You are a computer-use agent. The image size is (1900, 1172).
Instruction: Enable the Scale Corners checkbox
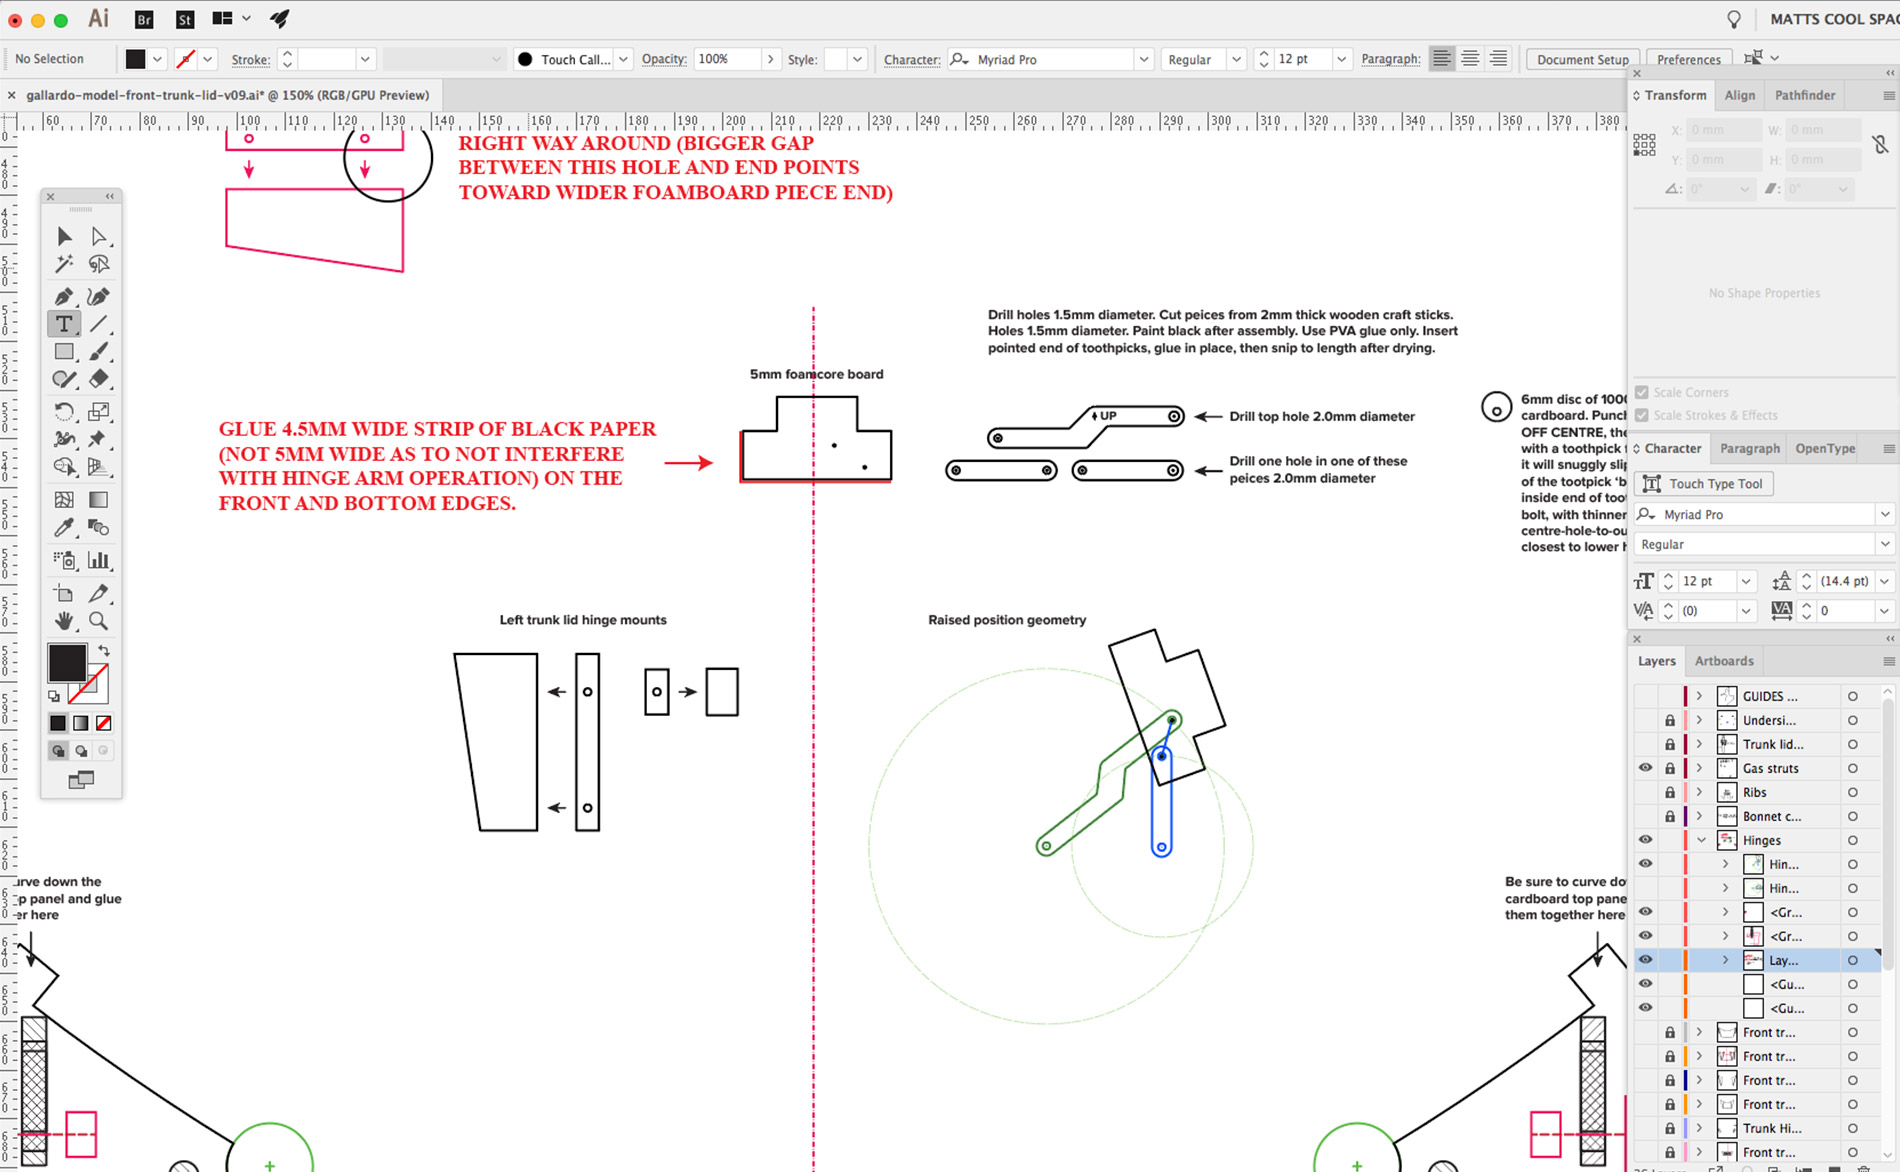(1641, 392)
